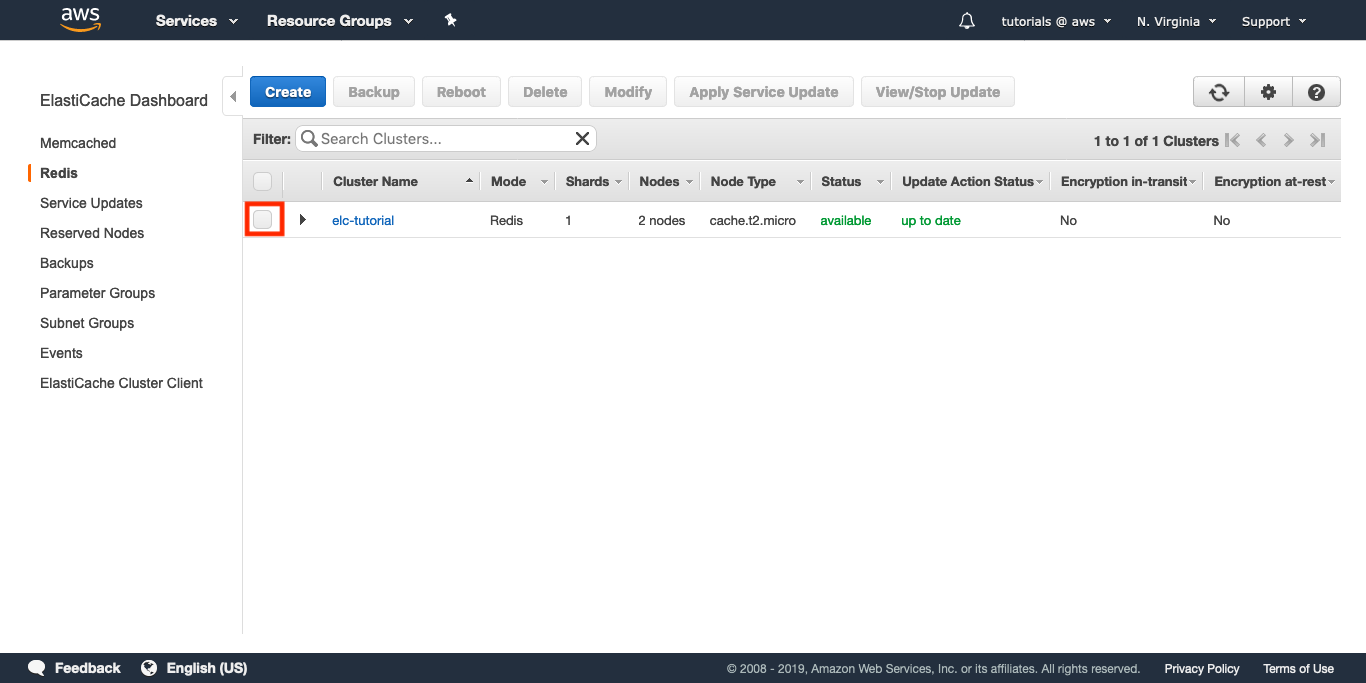
Task: Click into the Search Clusters field
Action: 440,139
